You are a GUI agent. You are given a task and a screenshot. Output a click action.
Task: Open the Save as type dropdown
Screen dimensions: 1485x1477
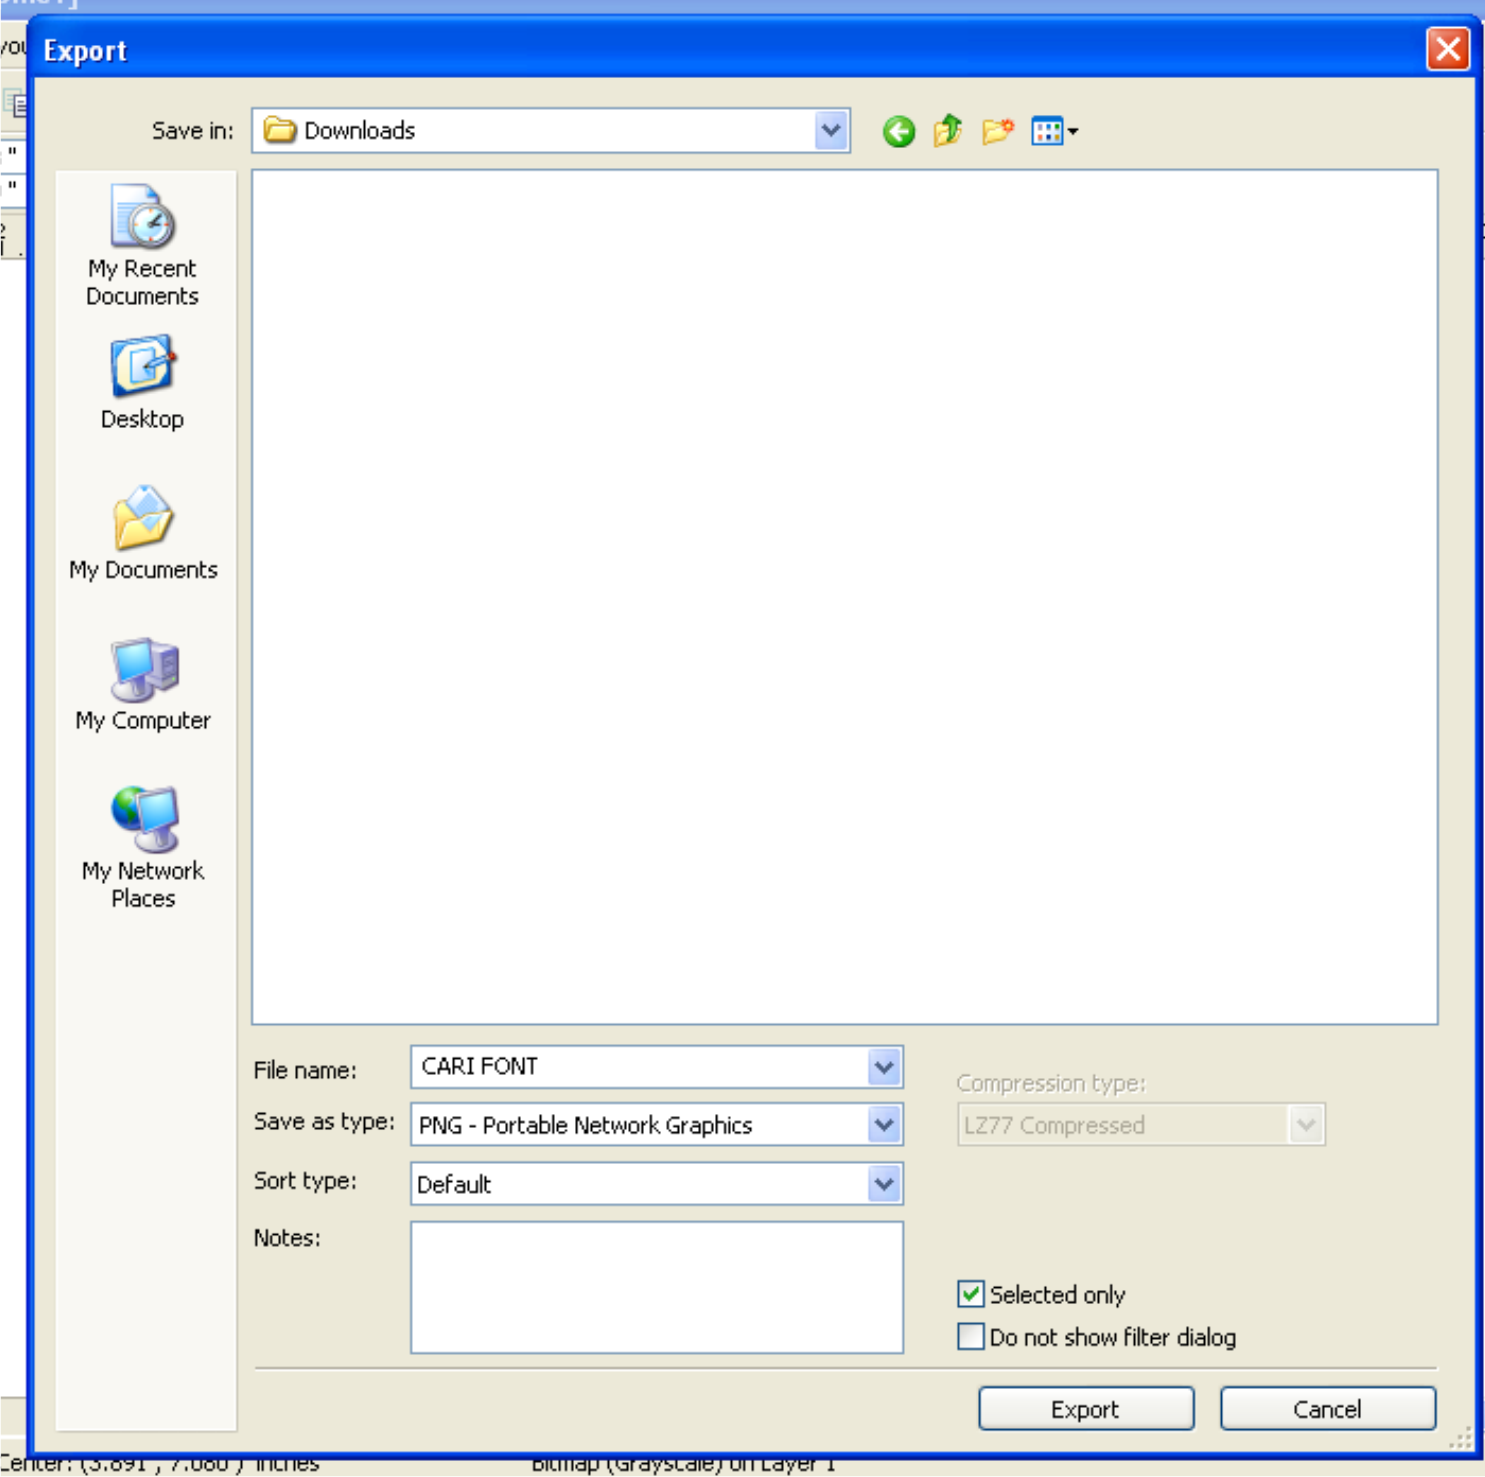tap(882, 1125)
